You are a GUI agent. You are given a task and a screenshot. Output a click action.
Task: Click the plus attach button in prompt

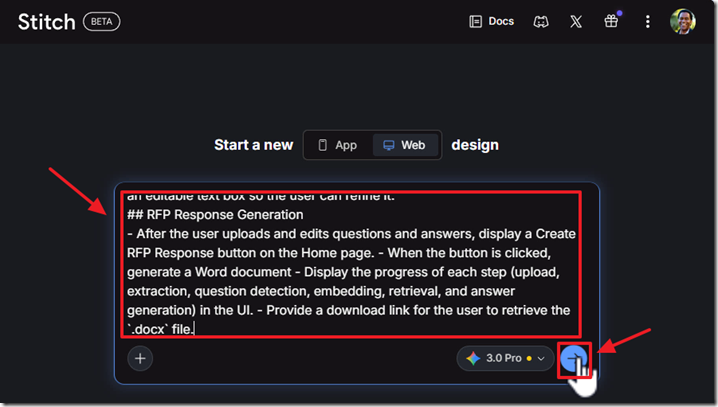140,358
